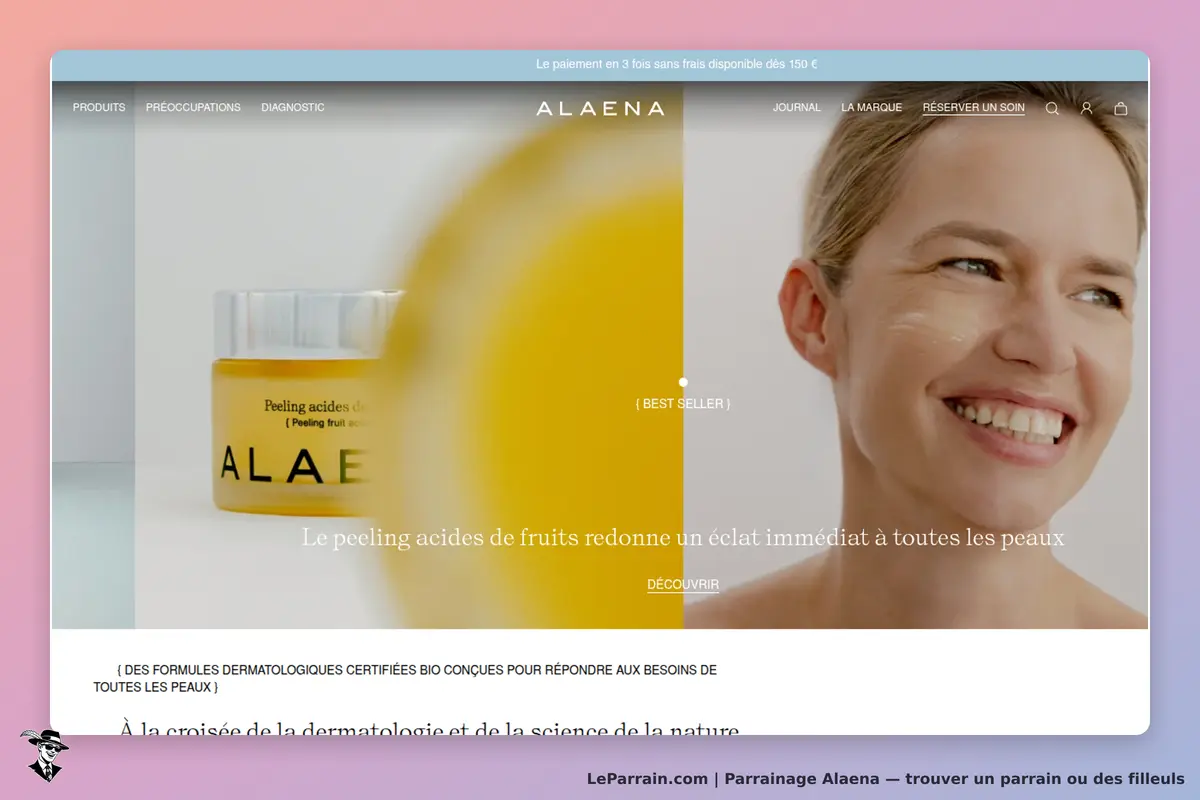This screenshot has height=800, width=1200.
Task: Open the DIAGNOSTIC menu item
Action: coord(293,107)
